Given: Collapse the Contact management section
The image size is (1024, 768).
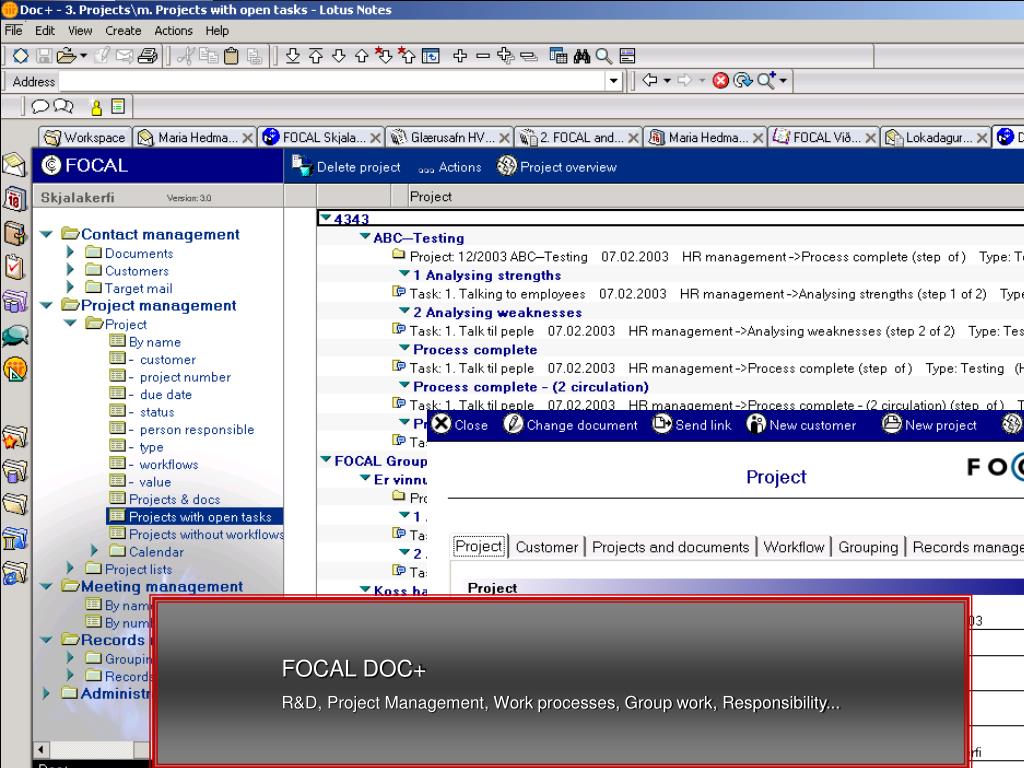Looking at the screenshot, I should pyautogui.click(x=46, y=234).
